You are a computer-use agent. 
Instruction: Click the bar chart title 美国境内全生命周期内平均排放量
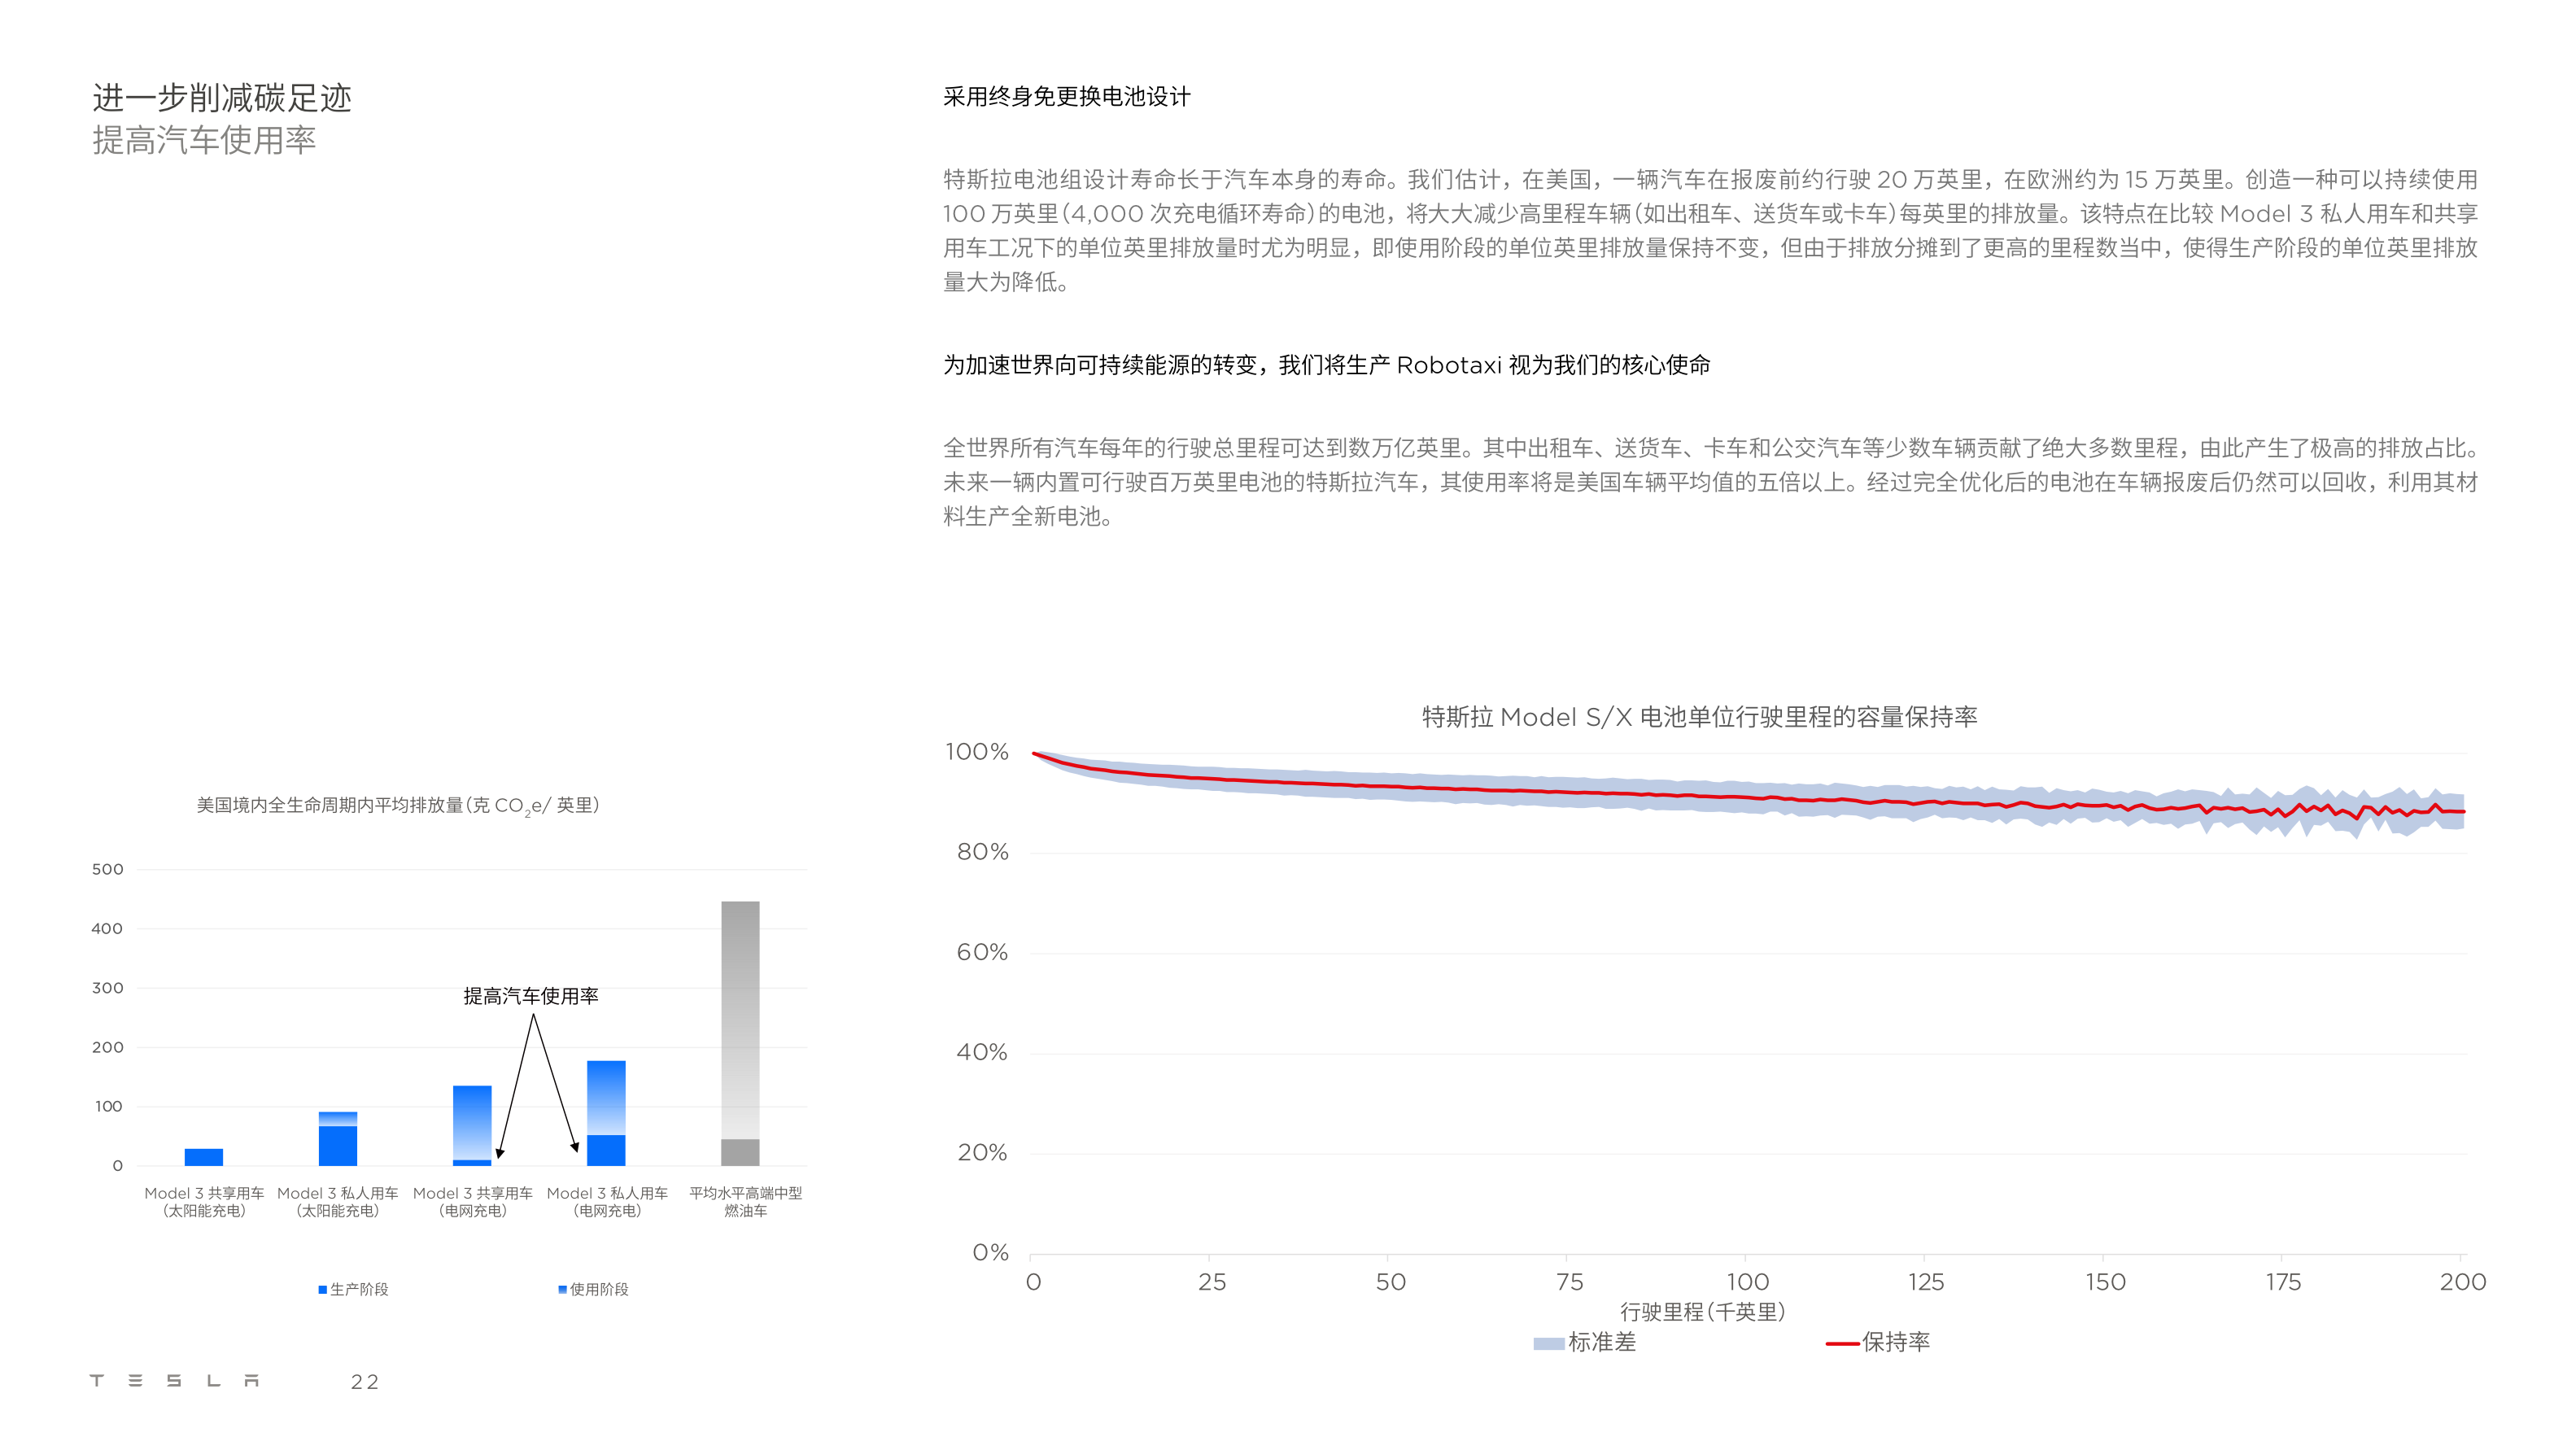tap(398, 805)
